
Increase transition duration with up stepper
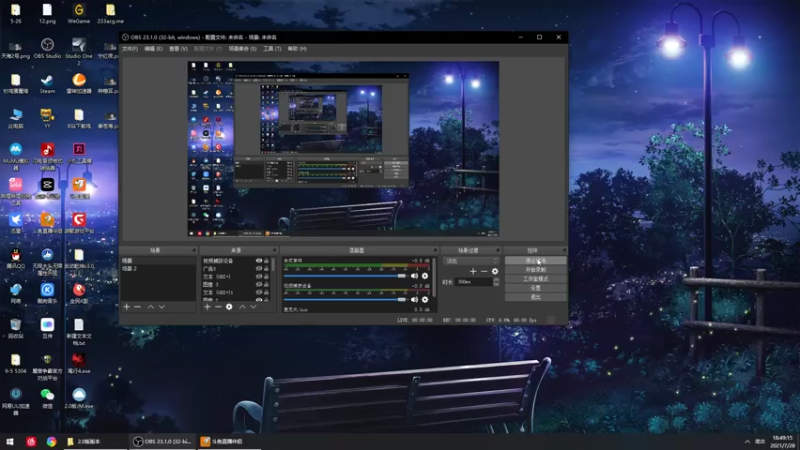click(x=496, y=280)
